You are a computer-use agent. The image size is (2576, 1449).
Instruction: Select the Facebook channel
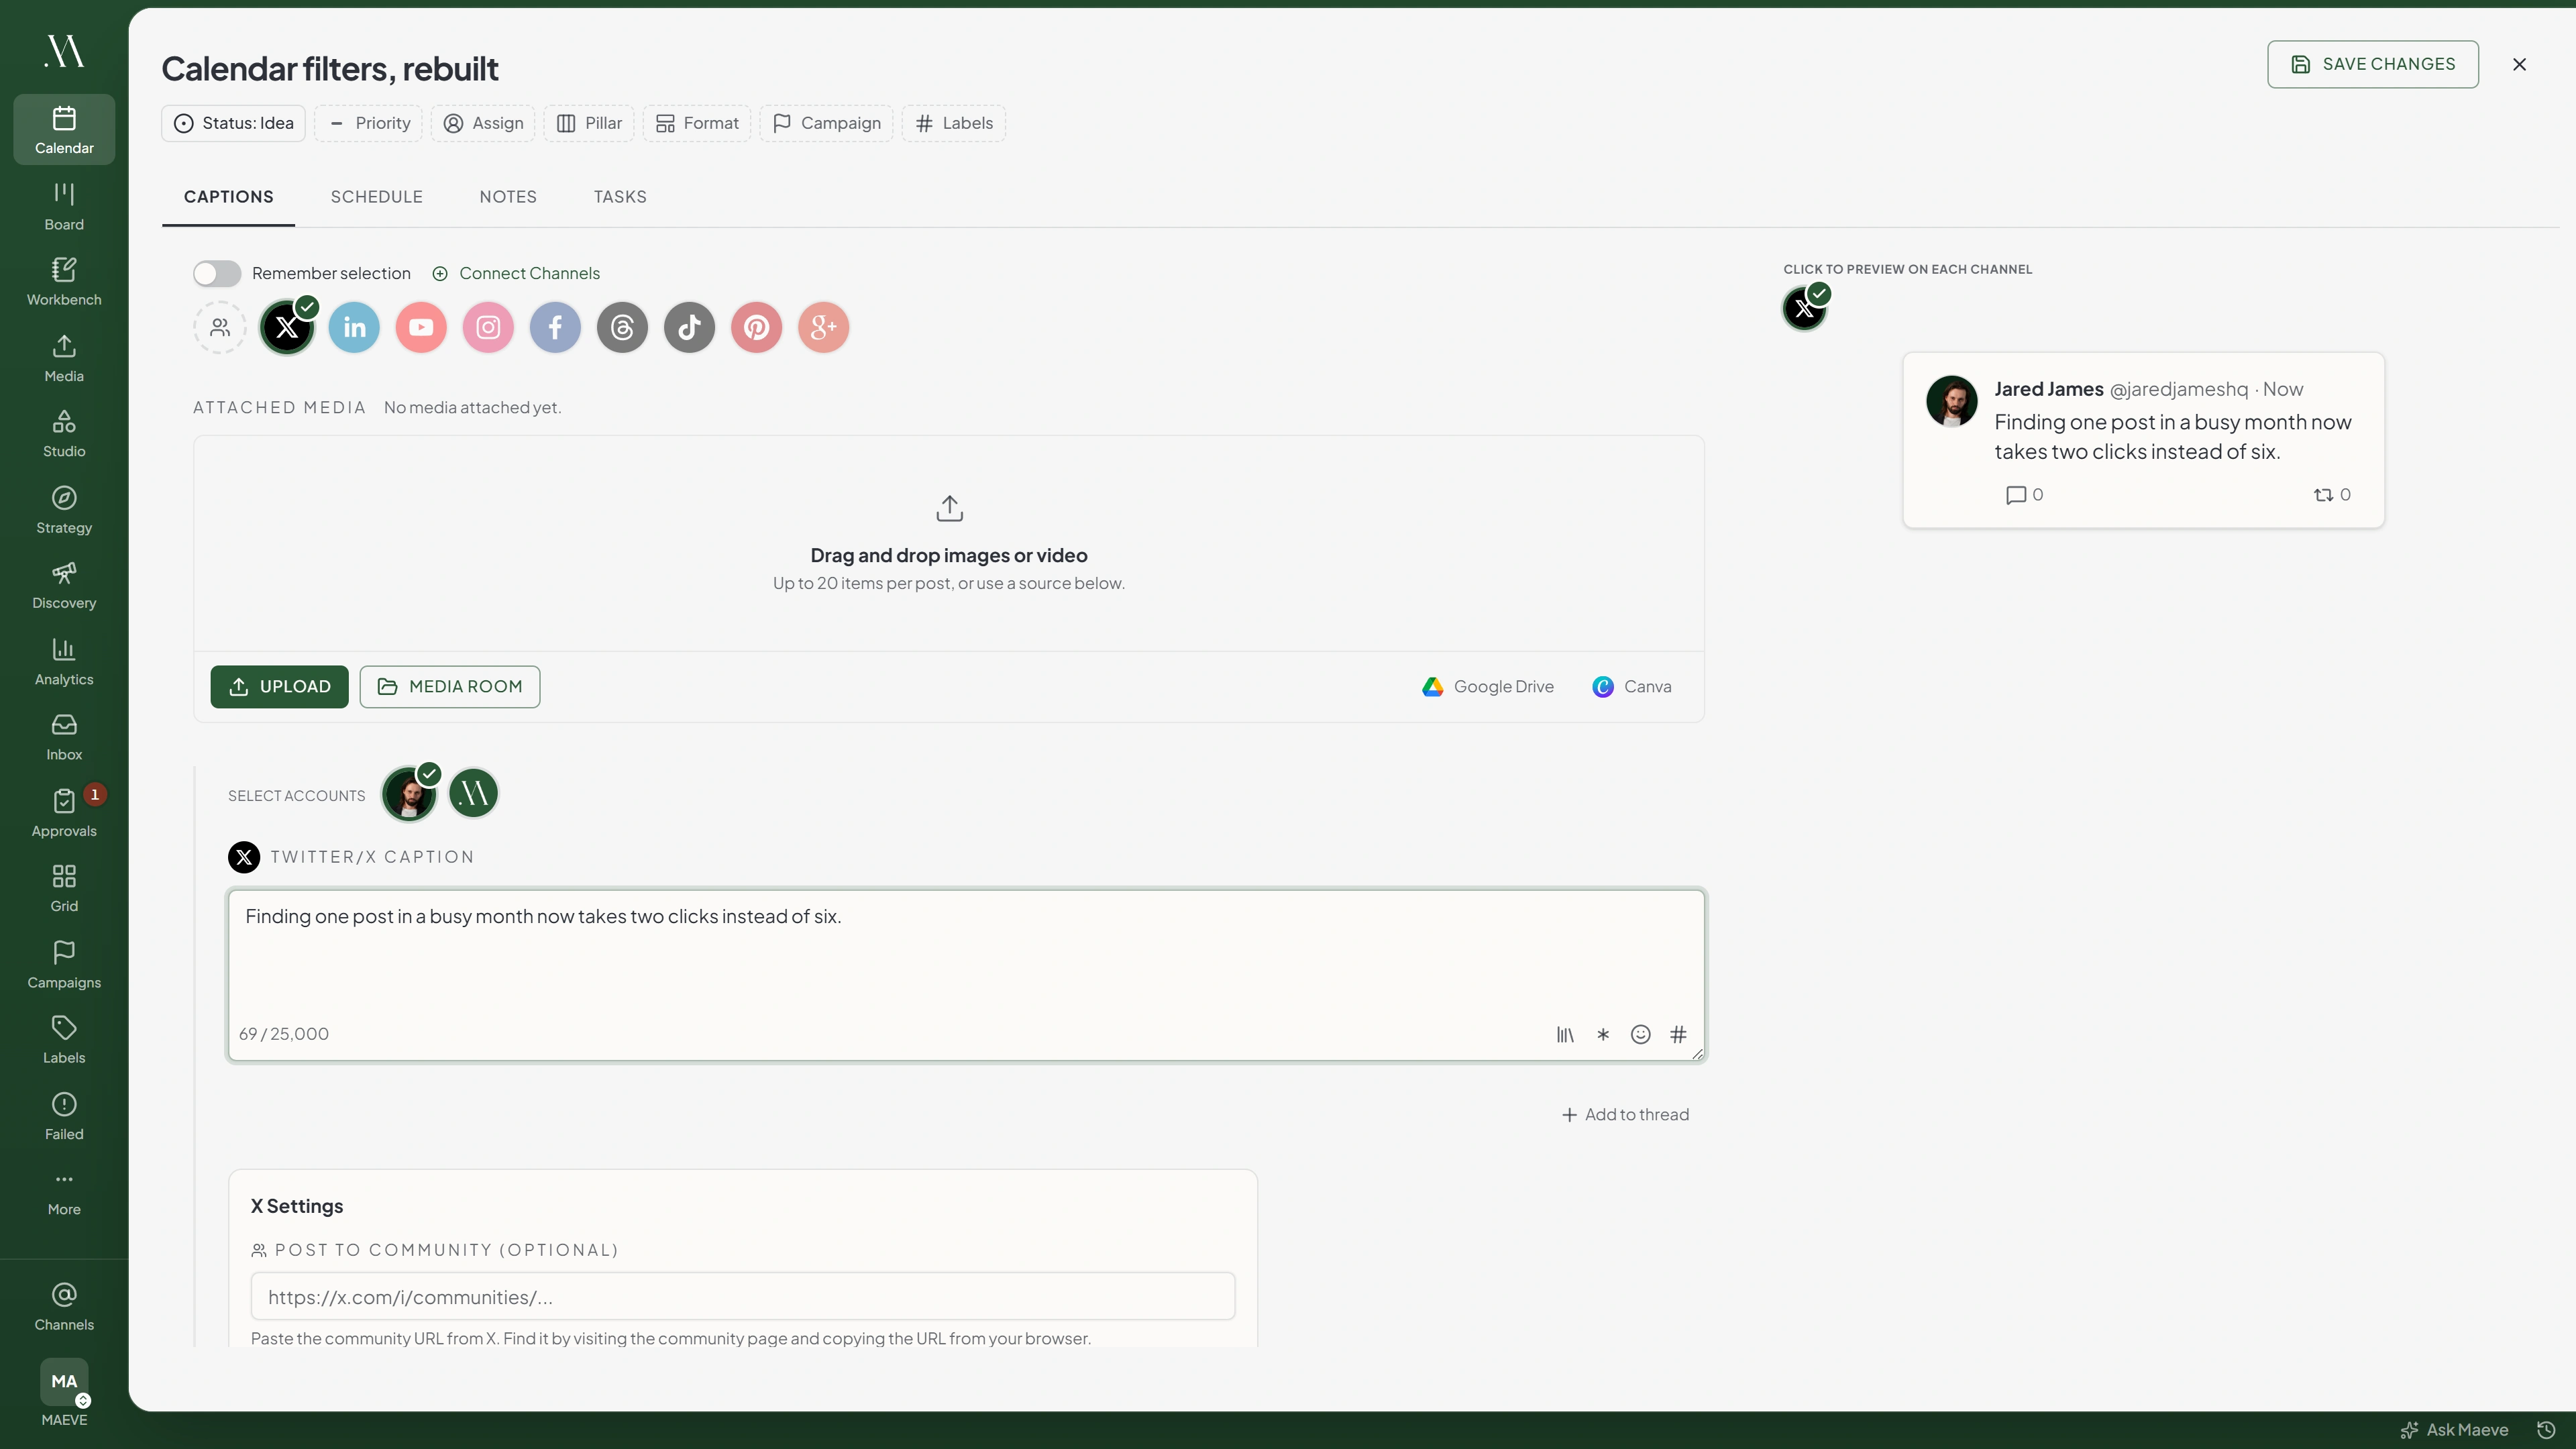click(x=555, y=327)
